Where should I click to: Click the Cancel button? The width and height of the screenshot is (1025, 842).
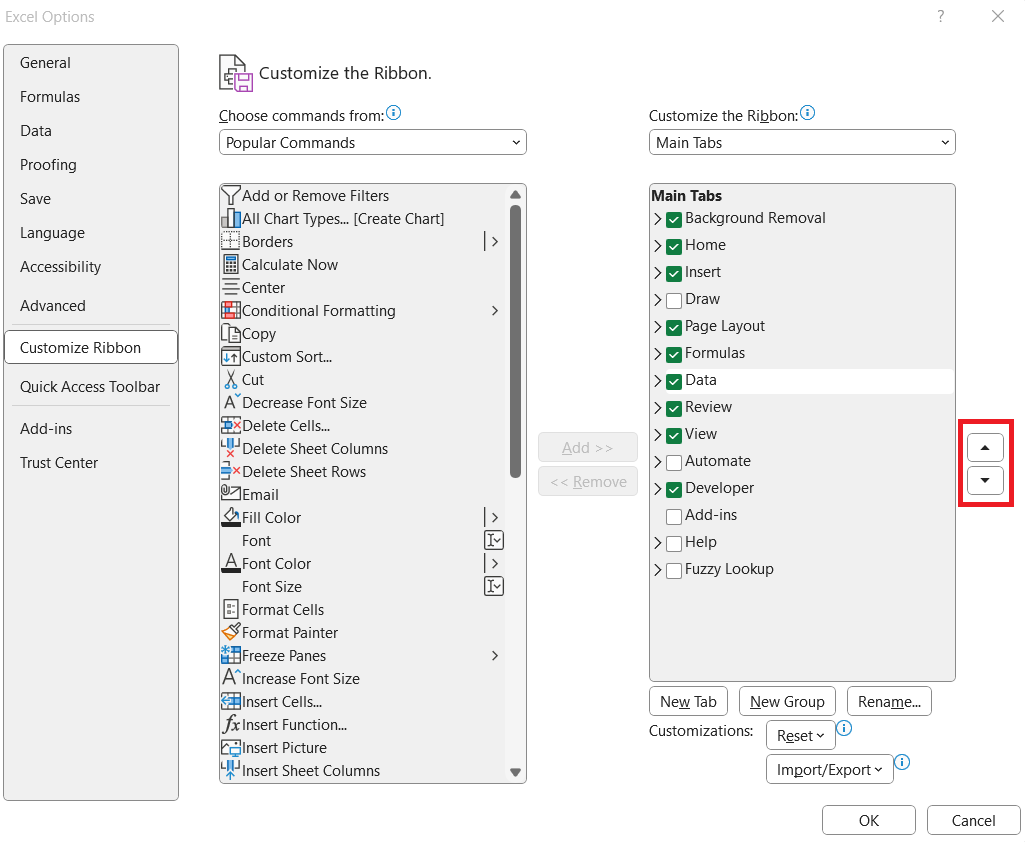coord(973,820)
